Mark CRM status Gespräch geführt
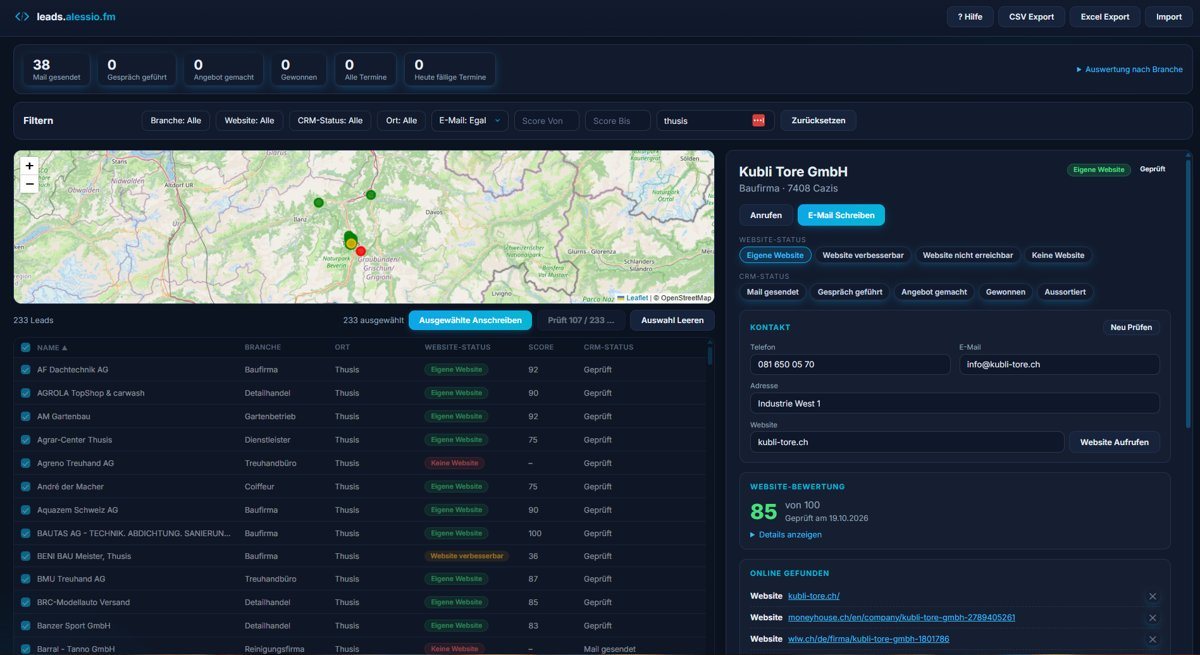1200x655 pixels. coord(850,292)
